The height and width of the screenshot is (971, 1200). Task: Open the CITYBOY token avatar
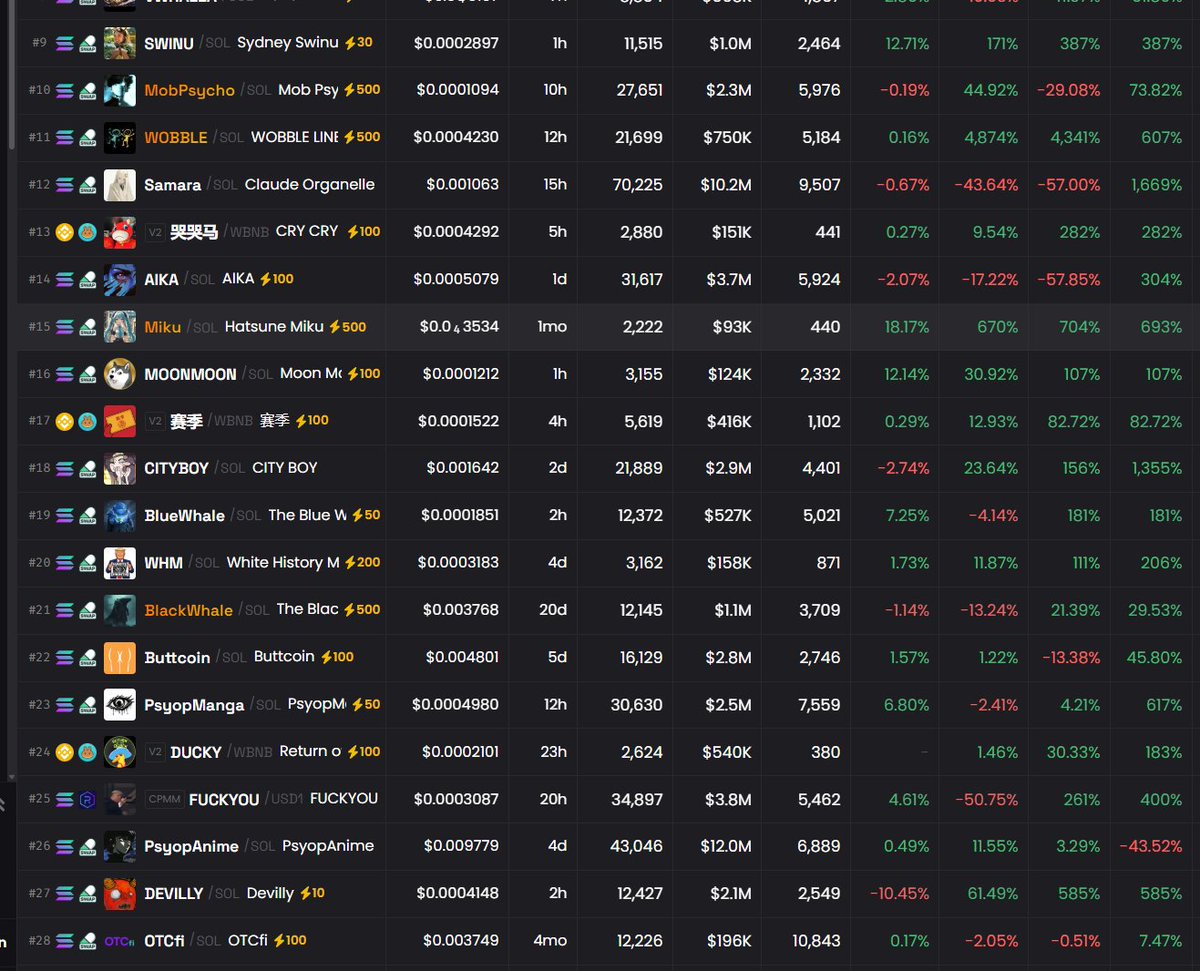pyautogui.click(x=120, y=468)
